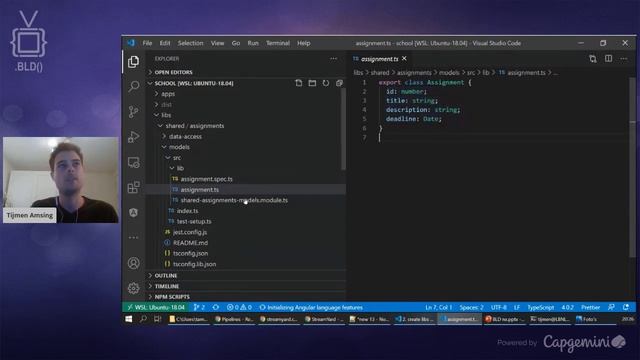Viewport: 640px width, 360px height.
Task: Refresh the explorer tree
Action: coord(326,83)
